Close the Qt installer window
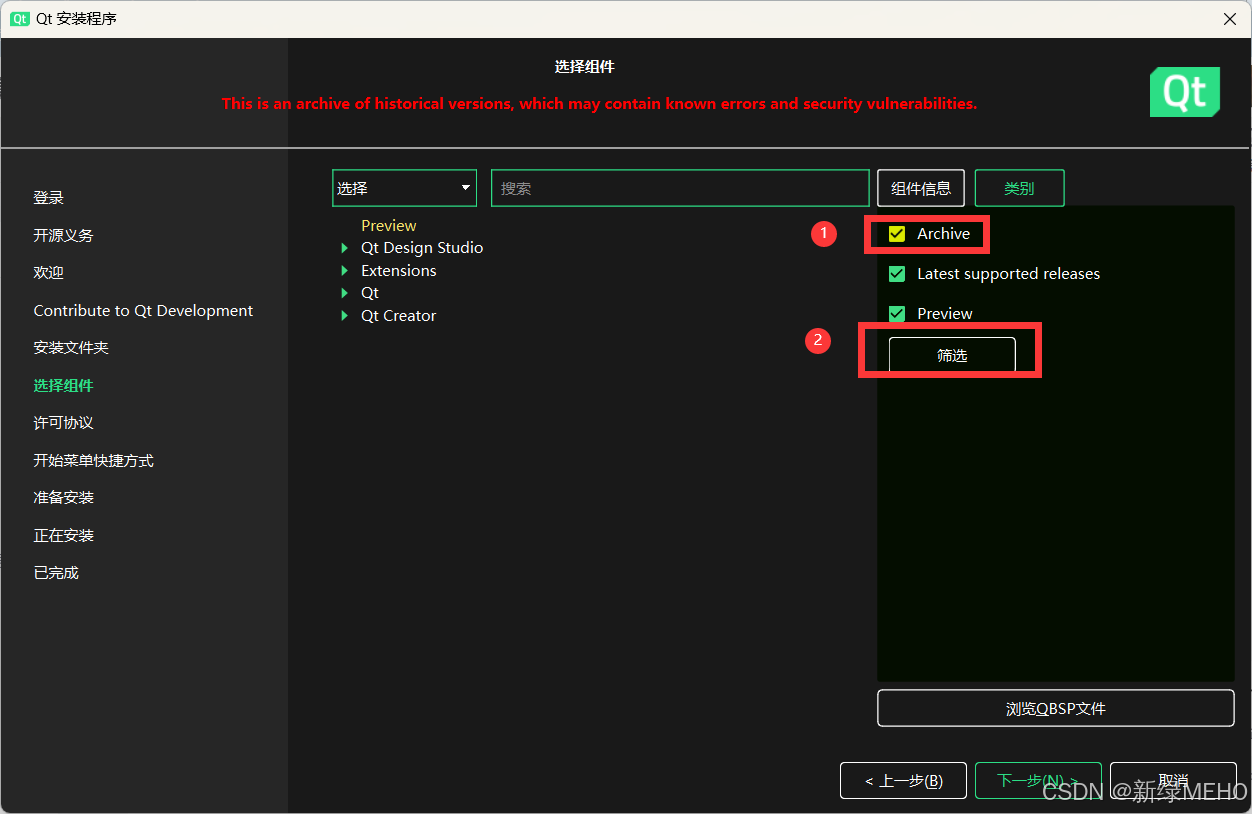The width and height of the screenshot is (1252, 814). pos(1230,18)
